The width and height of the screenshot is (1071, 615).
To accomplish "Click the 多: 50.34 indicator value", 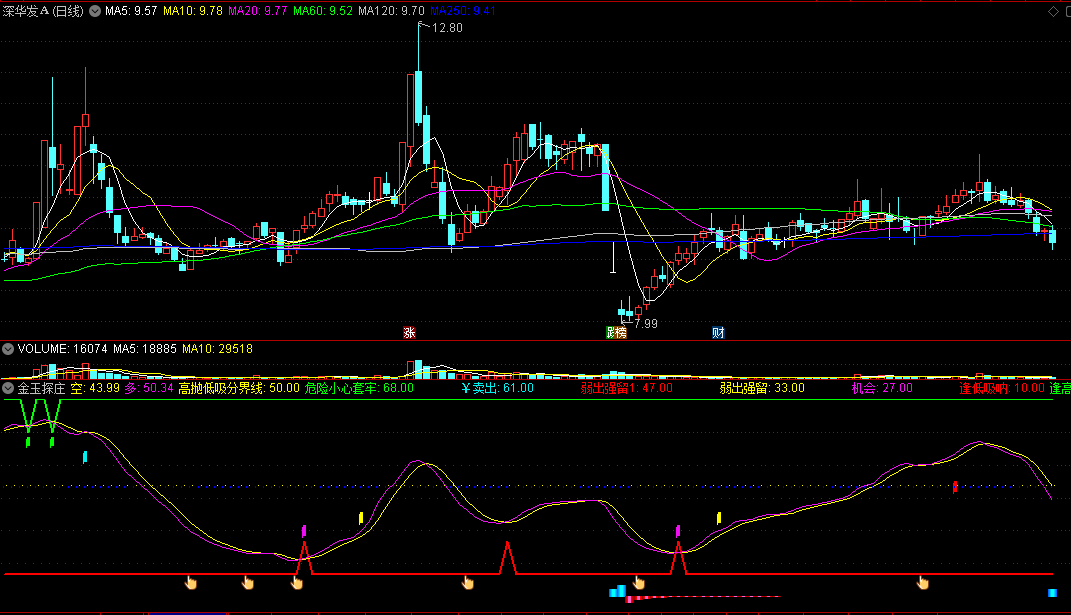I will click(148, 388).
